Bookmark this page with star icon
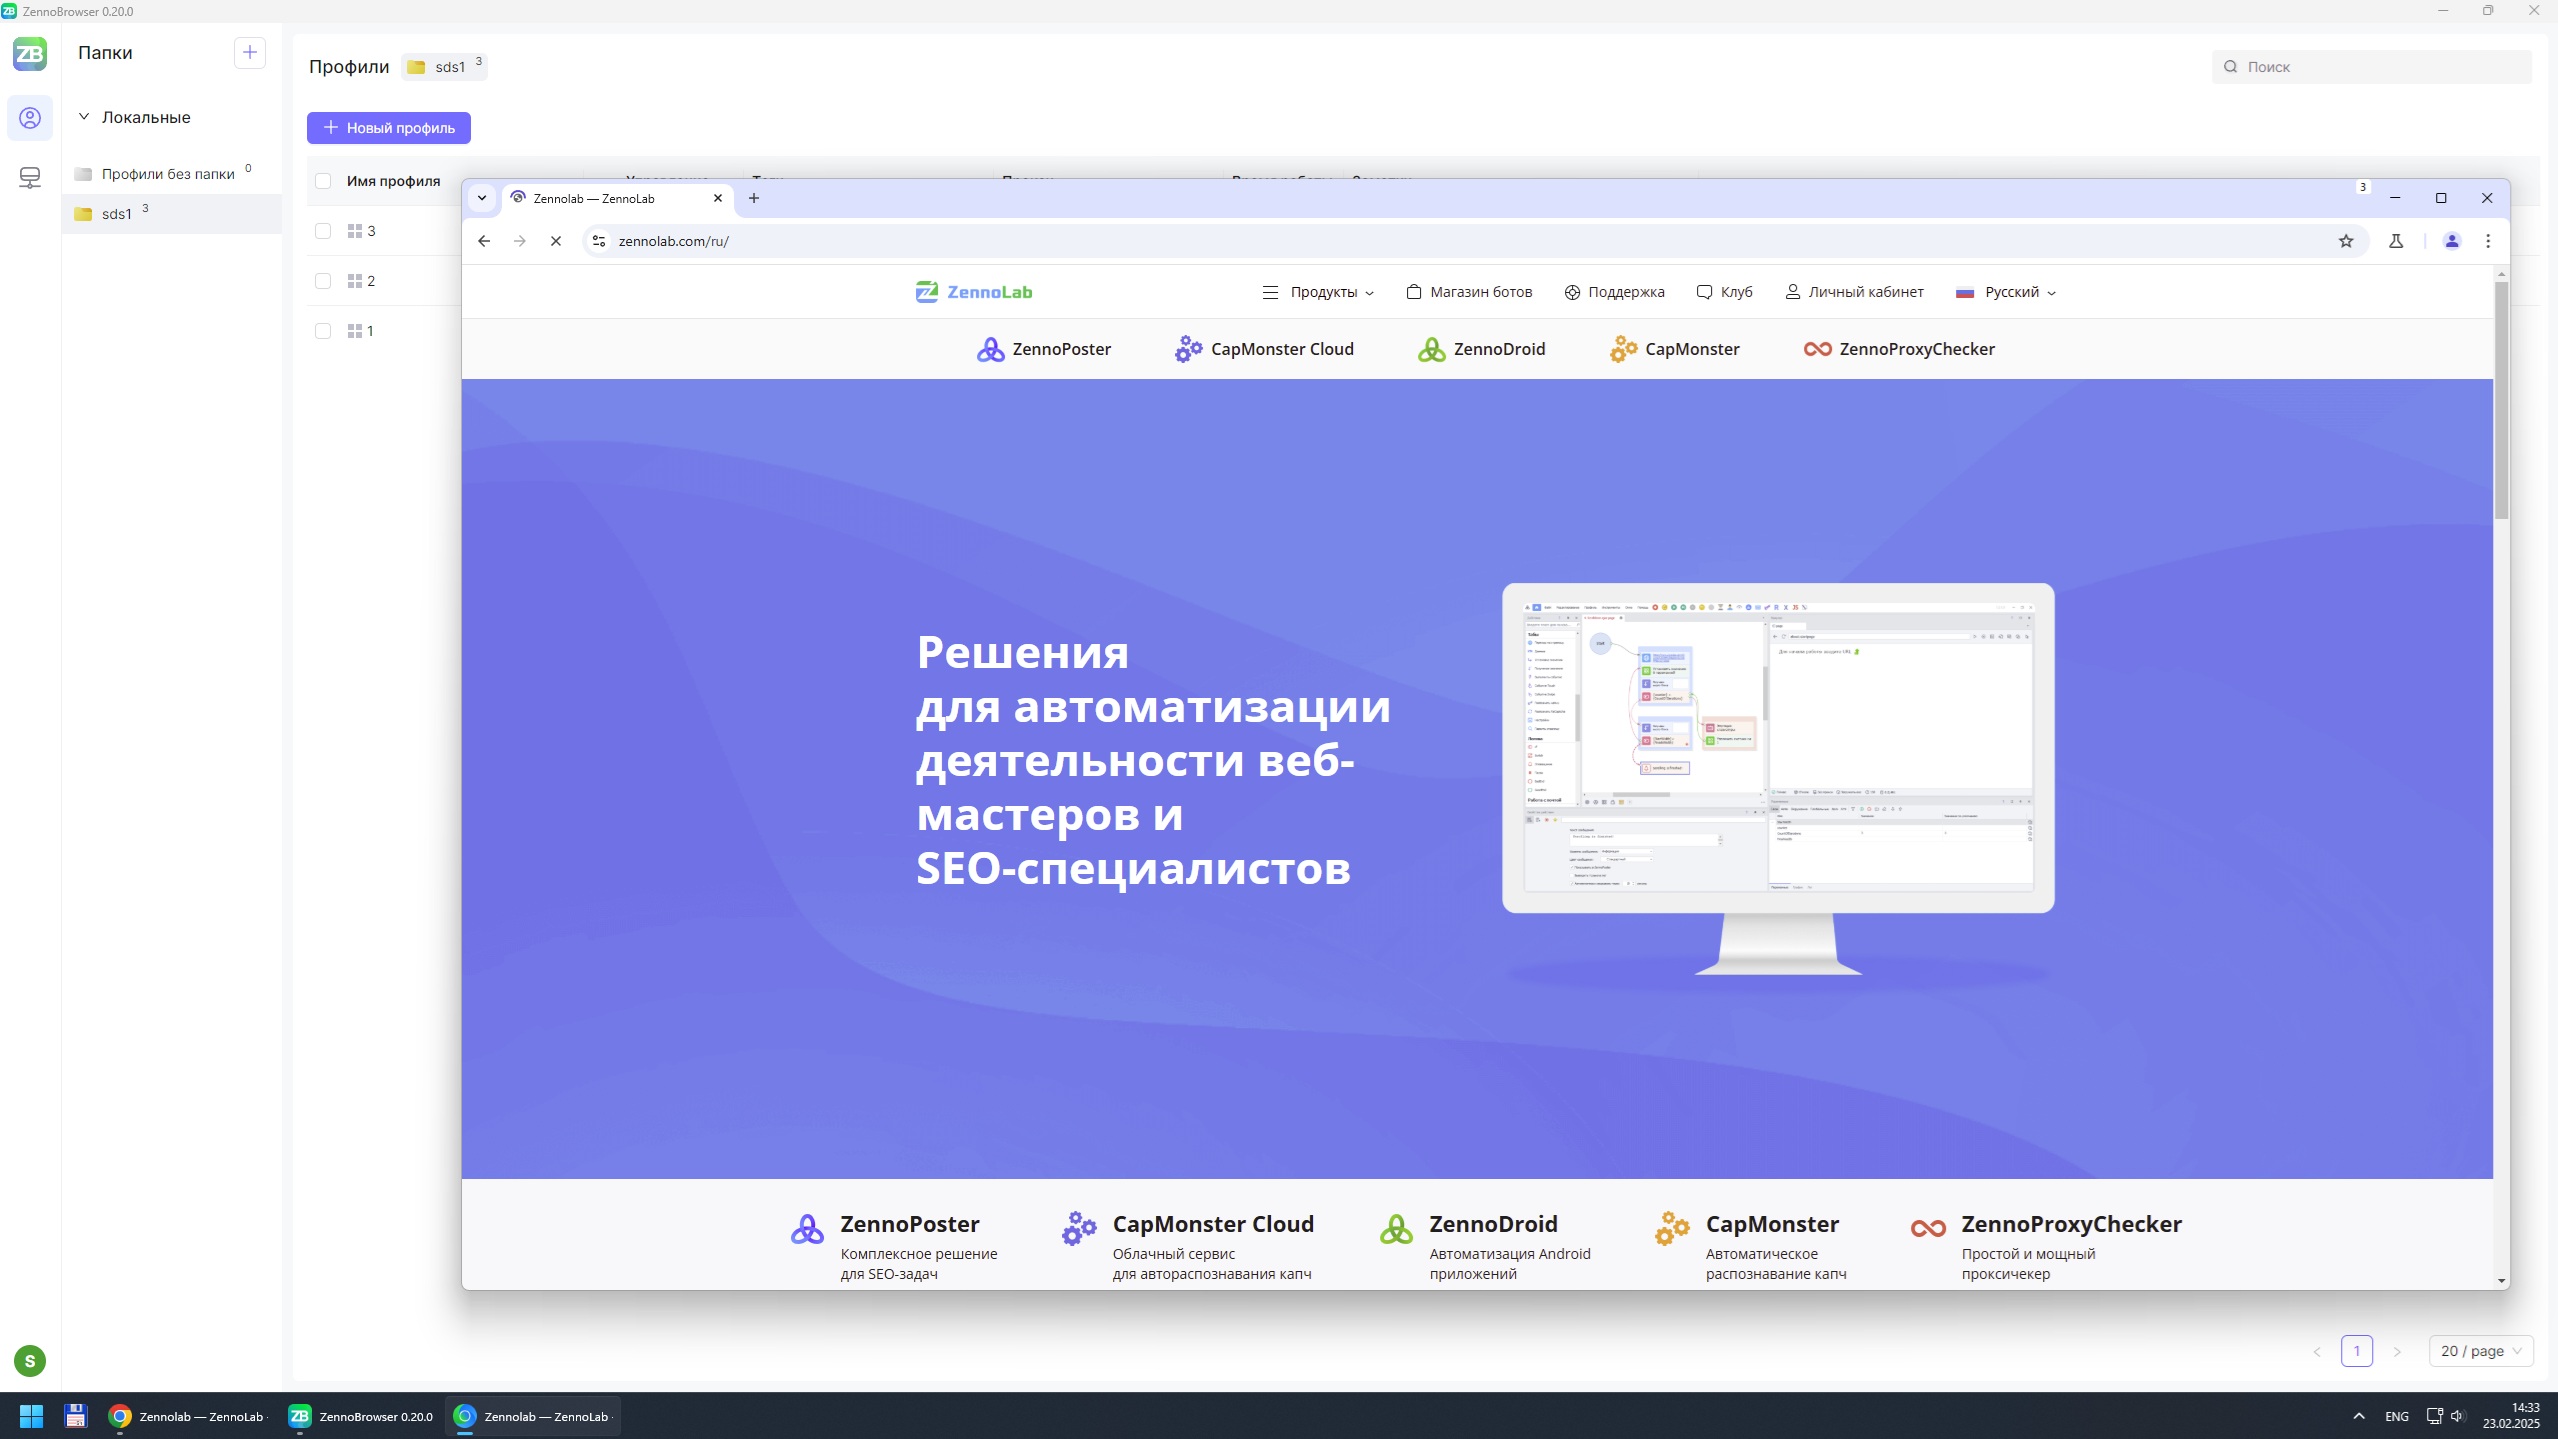The image size is (2558, 1439). 2346,241
